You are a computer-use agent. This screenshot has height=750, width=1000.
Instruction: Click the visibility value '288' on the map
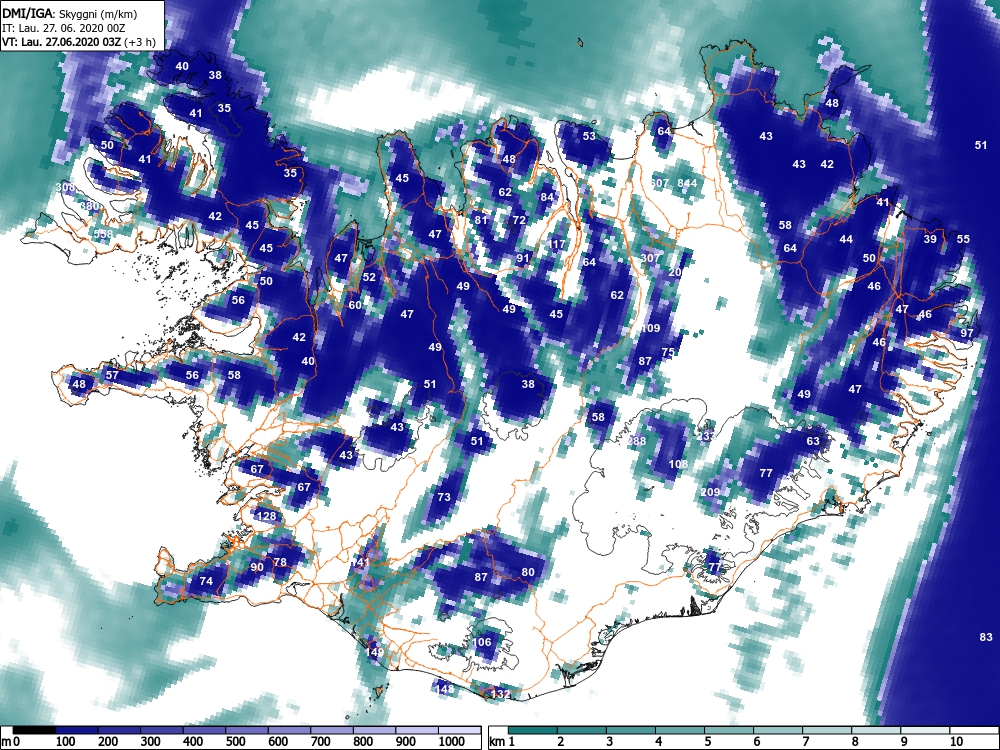coord(636,441)
